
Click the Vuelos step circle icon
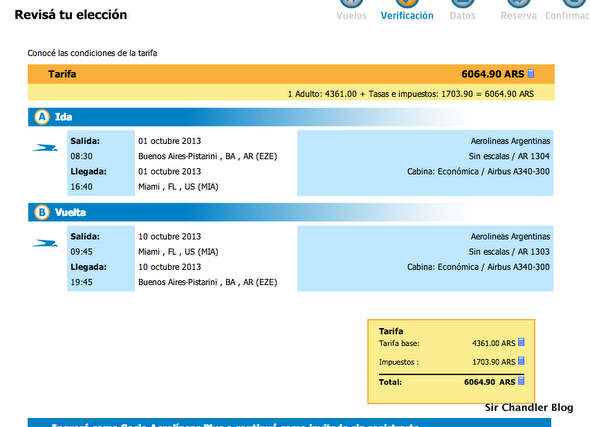(x=351, y=3)
